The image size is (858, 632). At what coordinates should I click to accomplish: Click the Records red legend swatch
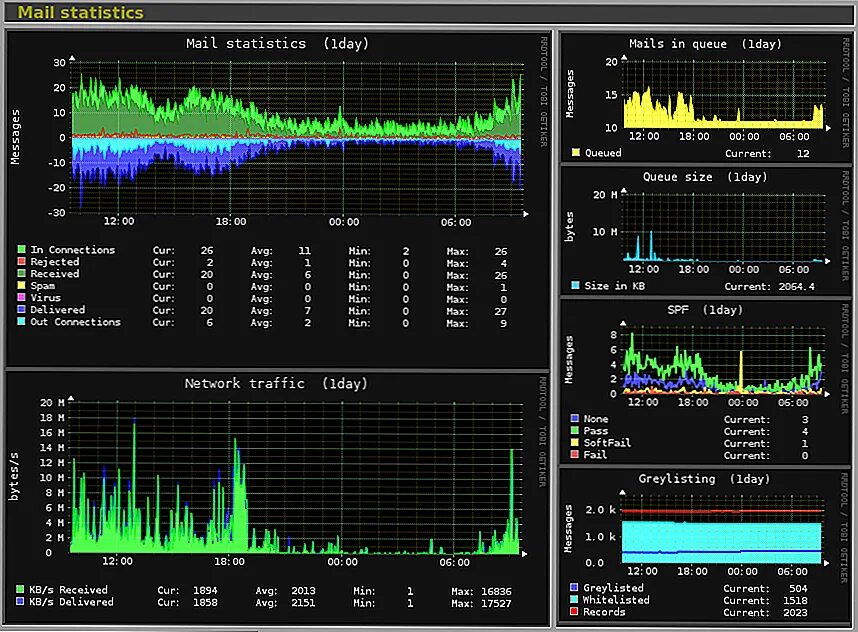(x=574, y=612)
